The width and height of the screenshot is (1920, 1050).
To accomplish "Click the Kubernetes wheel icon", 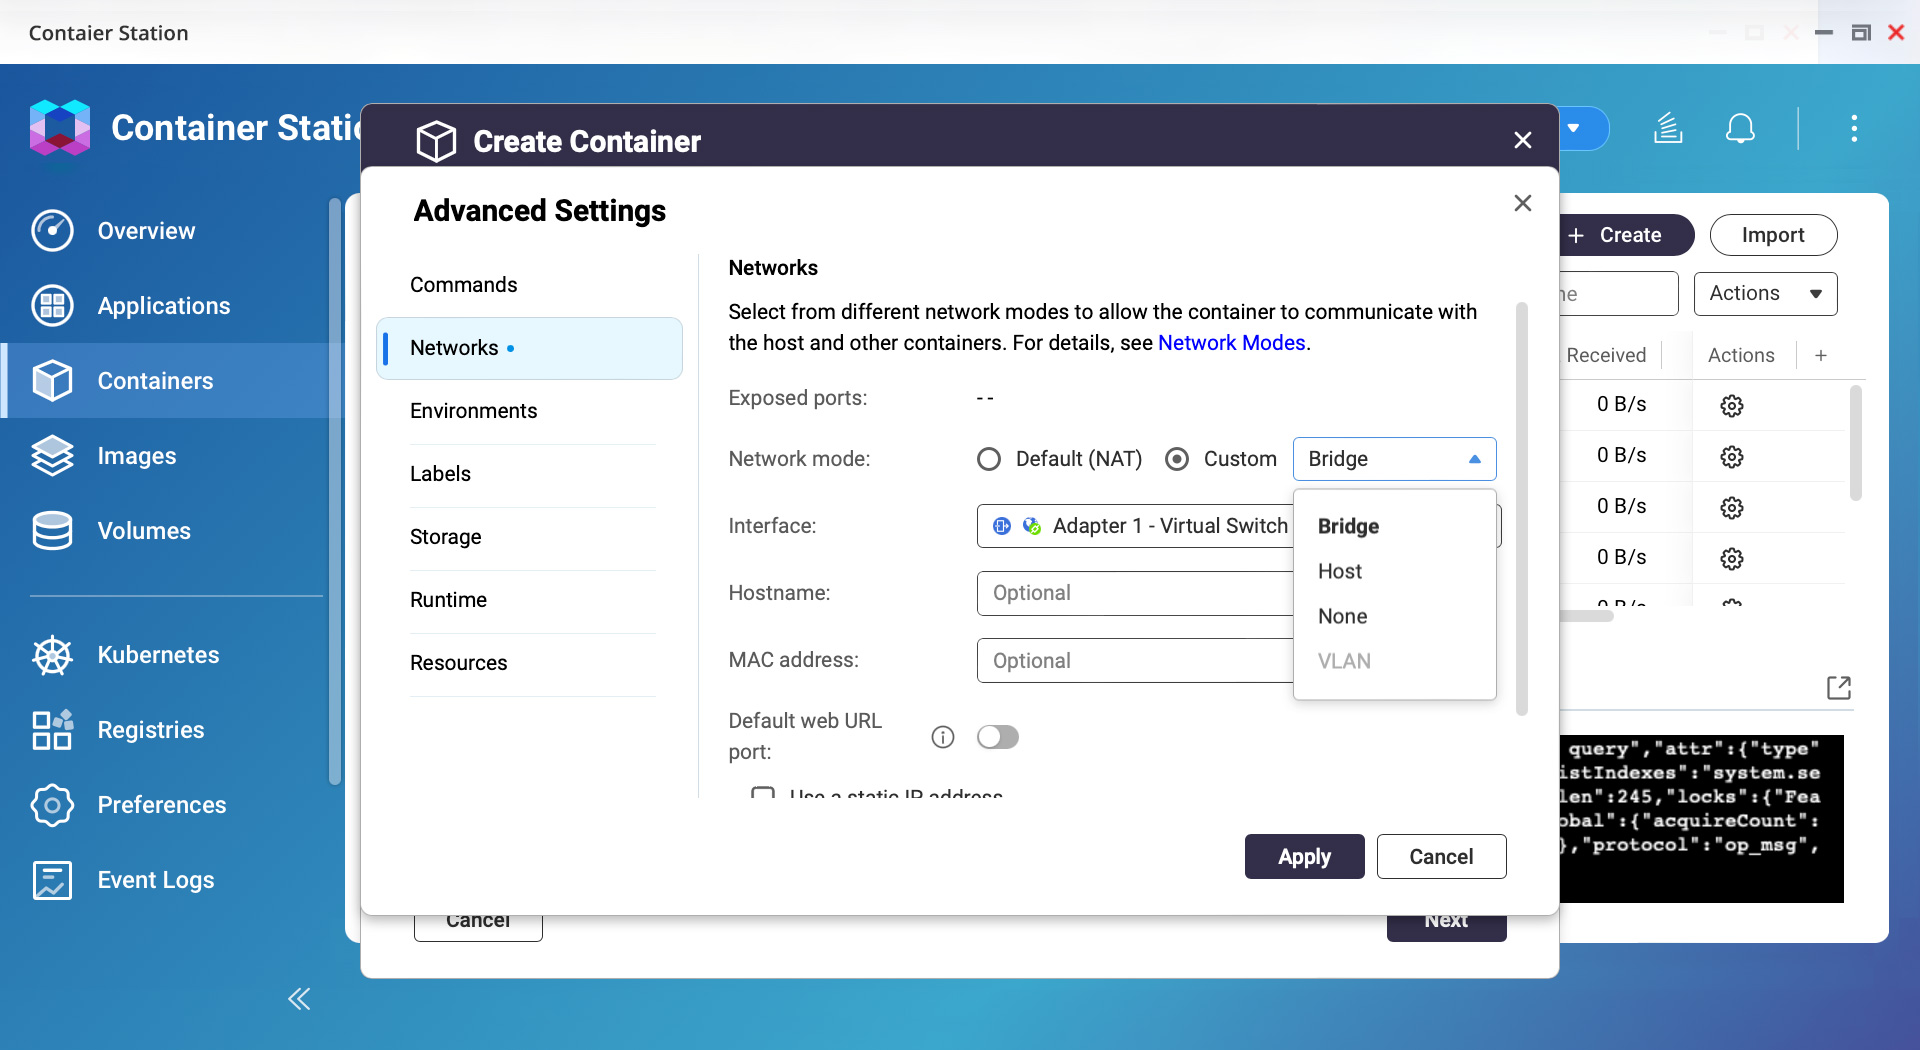I will pyautogui.click(x=52, y=655).
